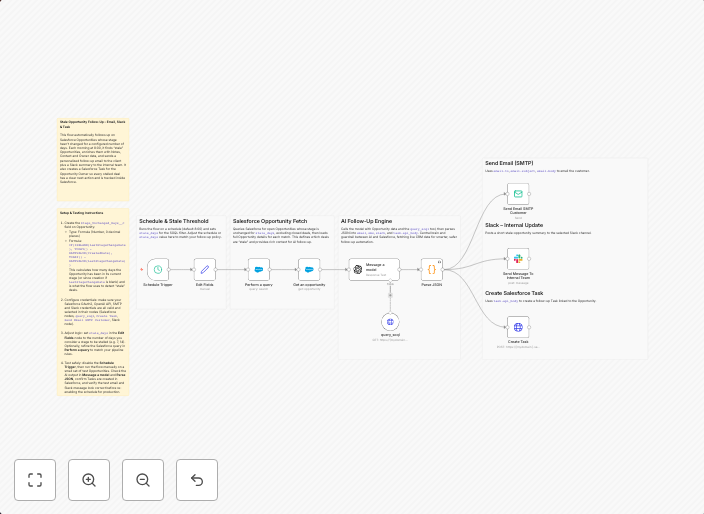Click the output connector of Create Task node

(529, 327)
